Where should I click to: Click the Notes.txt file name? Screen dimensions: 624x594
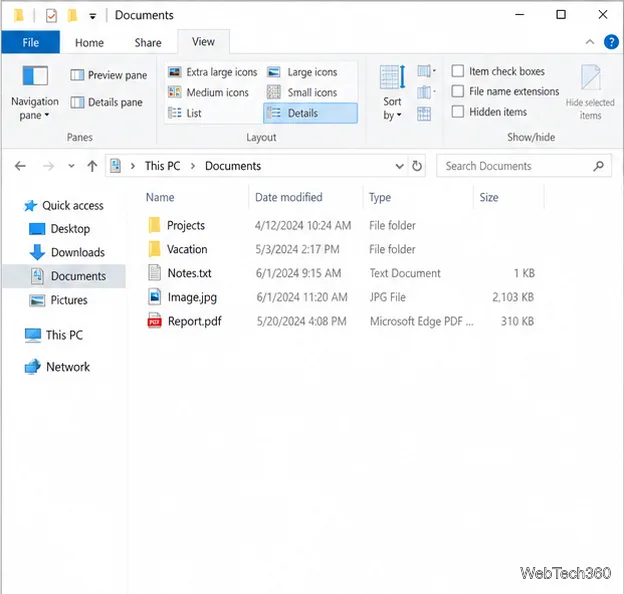point(189,273)
